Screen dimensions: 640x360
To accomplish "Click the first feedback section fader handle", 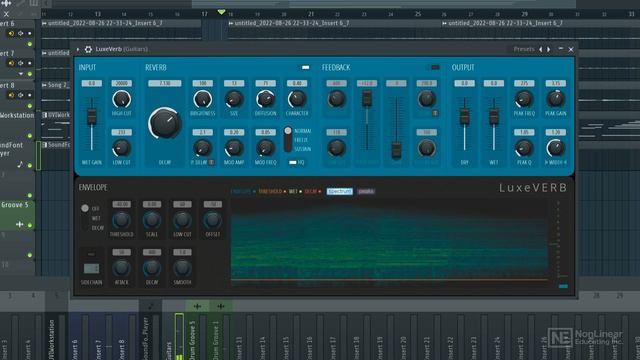I will 367,98.
